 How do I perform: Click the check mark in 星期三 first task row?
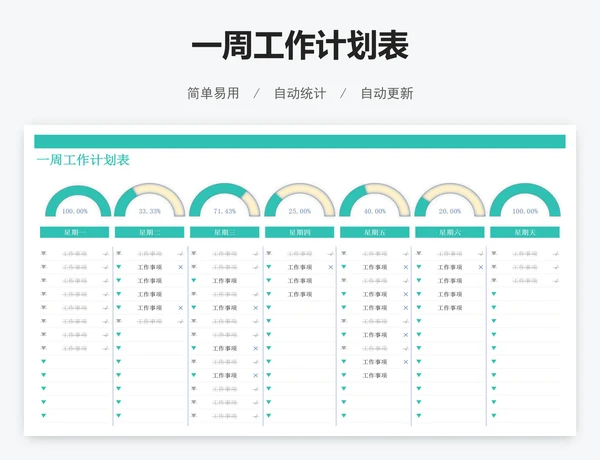[x=256, y=254]
